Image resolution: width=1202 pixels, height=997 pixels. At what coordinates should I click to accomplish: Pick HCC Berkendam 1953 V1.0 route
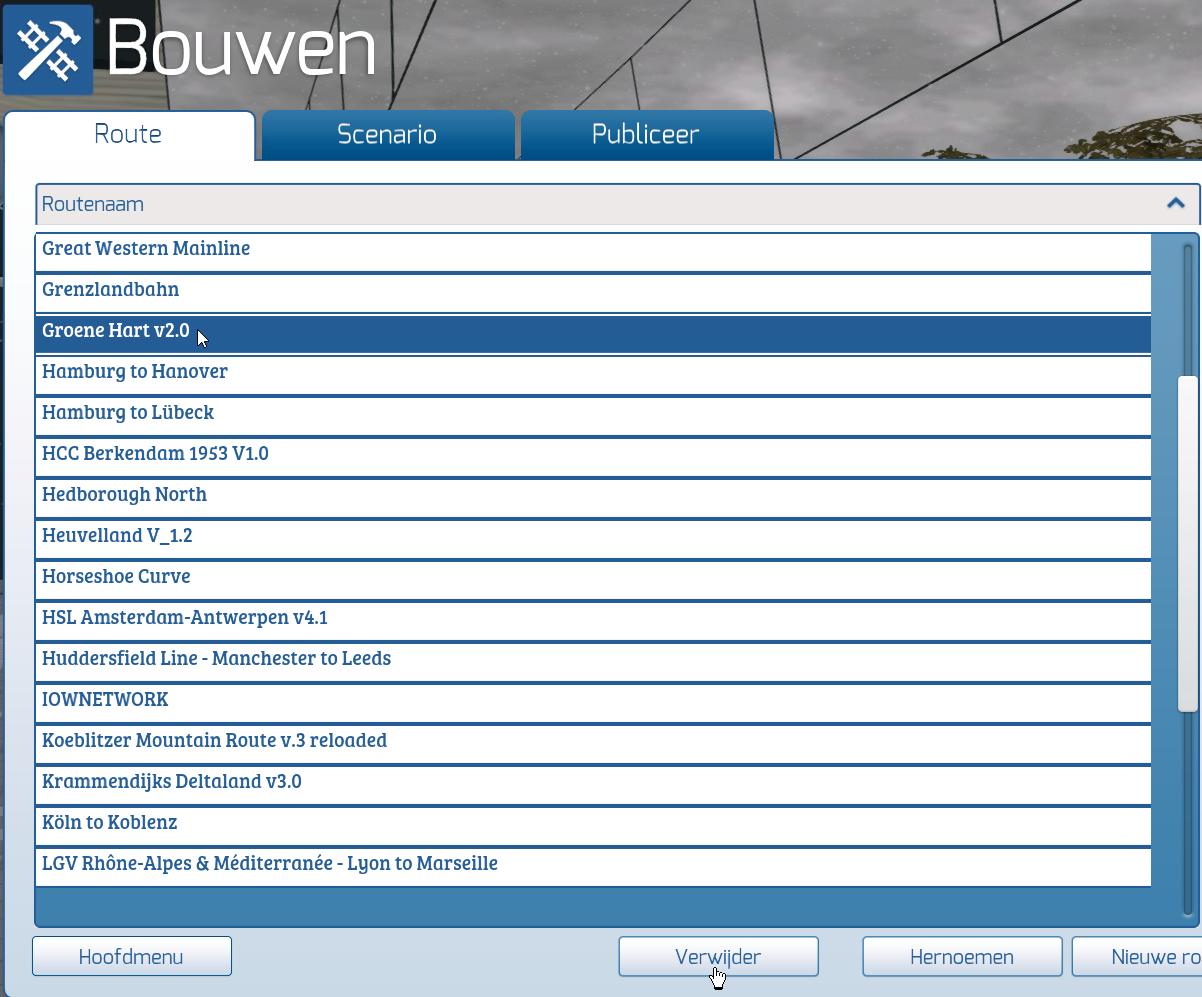[155, 454]
